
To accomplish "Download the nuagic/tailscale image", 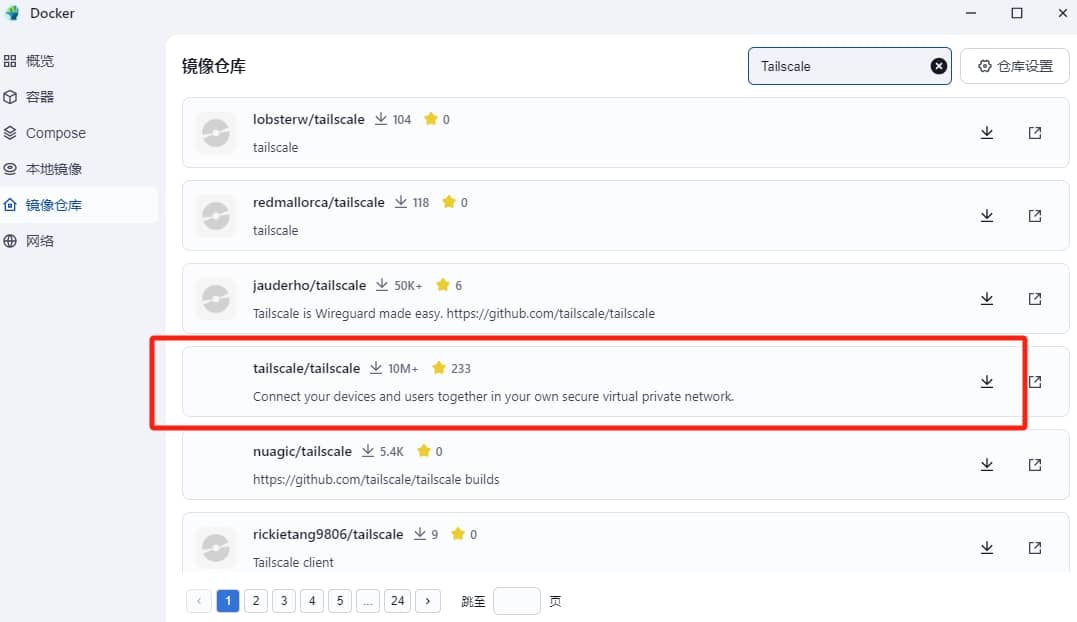I will (x=986, y=465).
